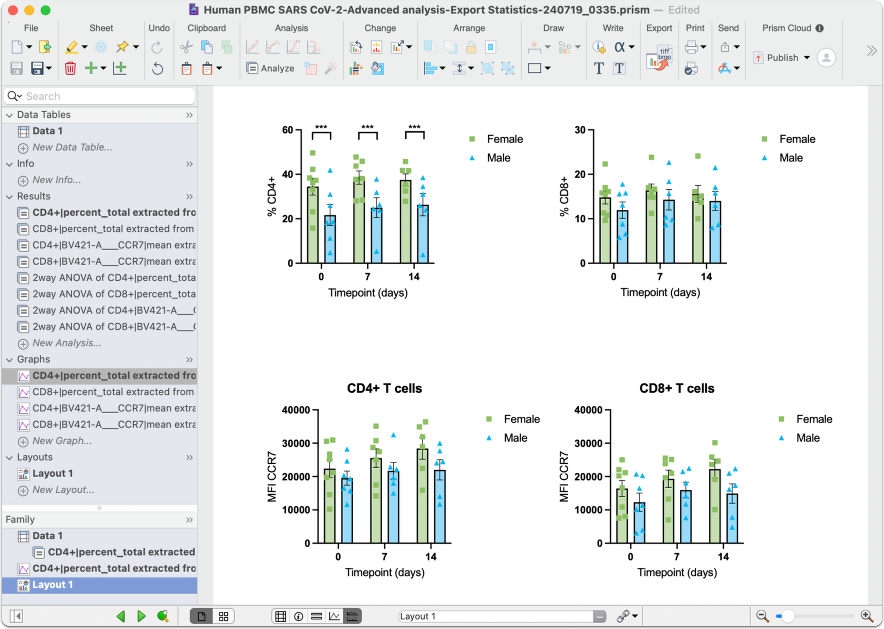Select Layout 1 in Family panel

(99, 585)
